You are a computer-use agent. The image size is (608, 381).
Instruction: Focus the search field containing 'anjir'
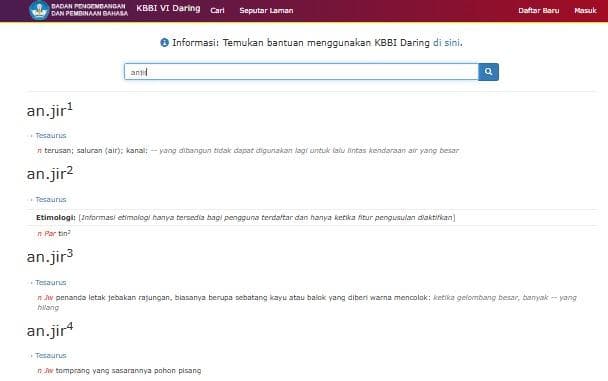[x=301, y=72]
